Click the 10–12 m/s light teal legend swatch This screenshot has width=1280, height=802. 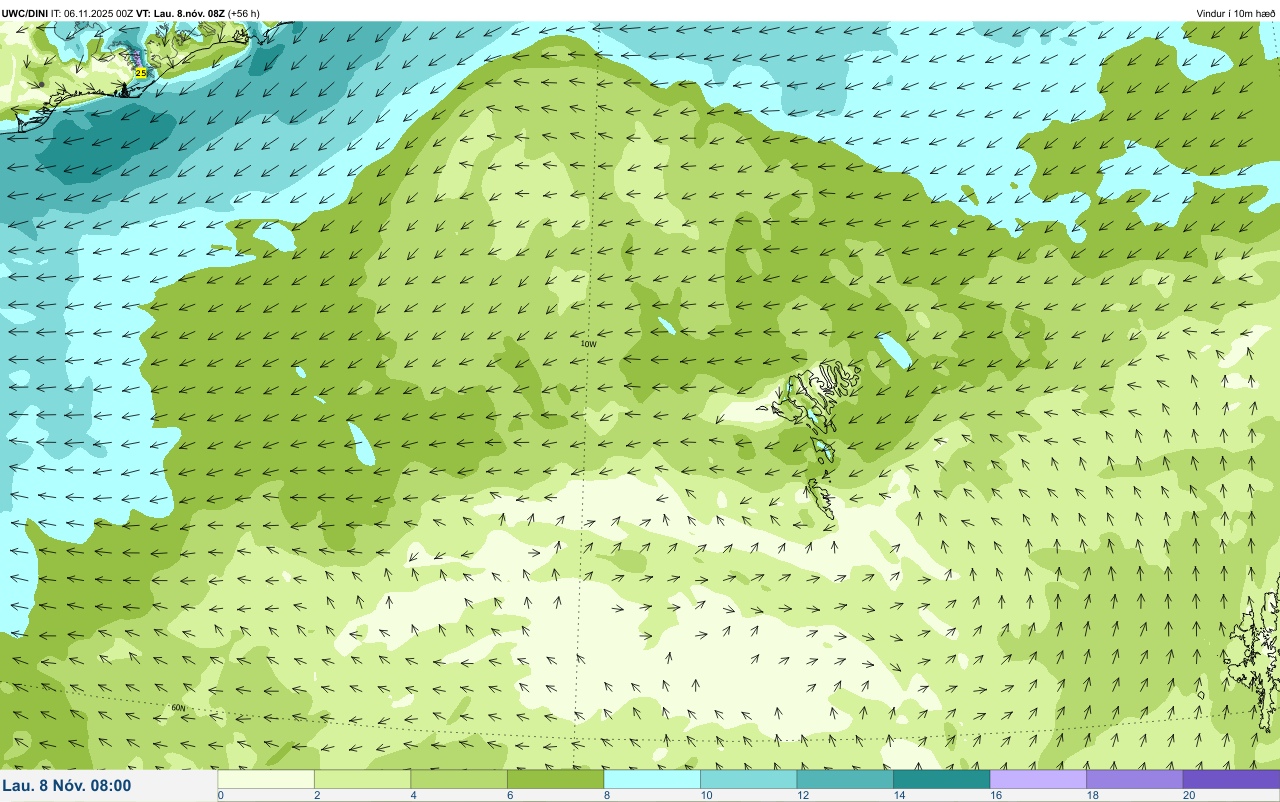[x=748, y=779]
